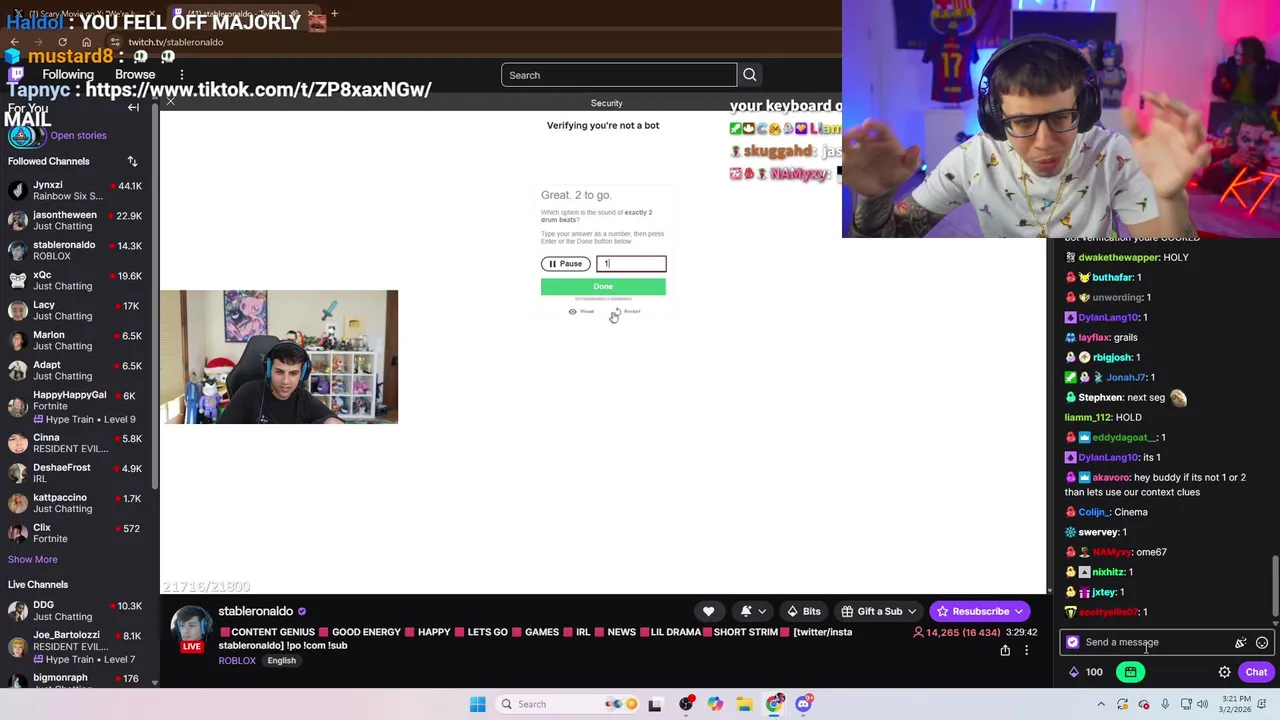Open the kattpaccino channel

click(76, 503)
